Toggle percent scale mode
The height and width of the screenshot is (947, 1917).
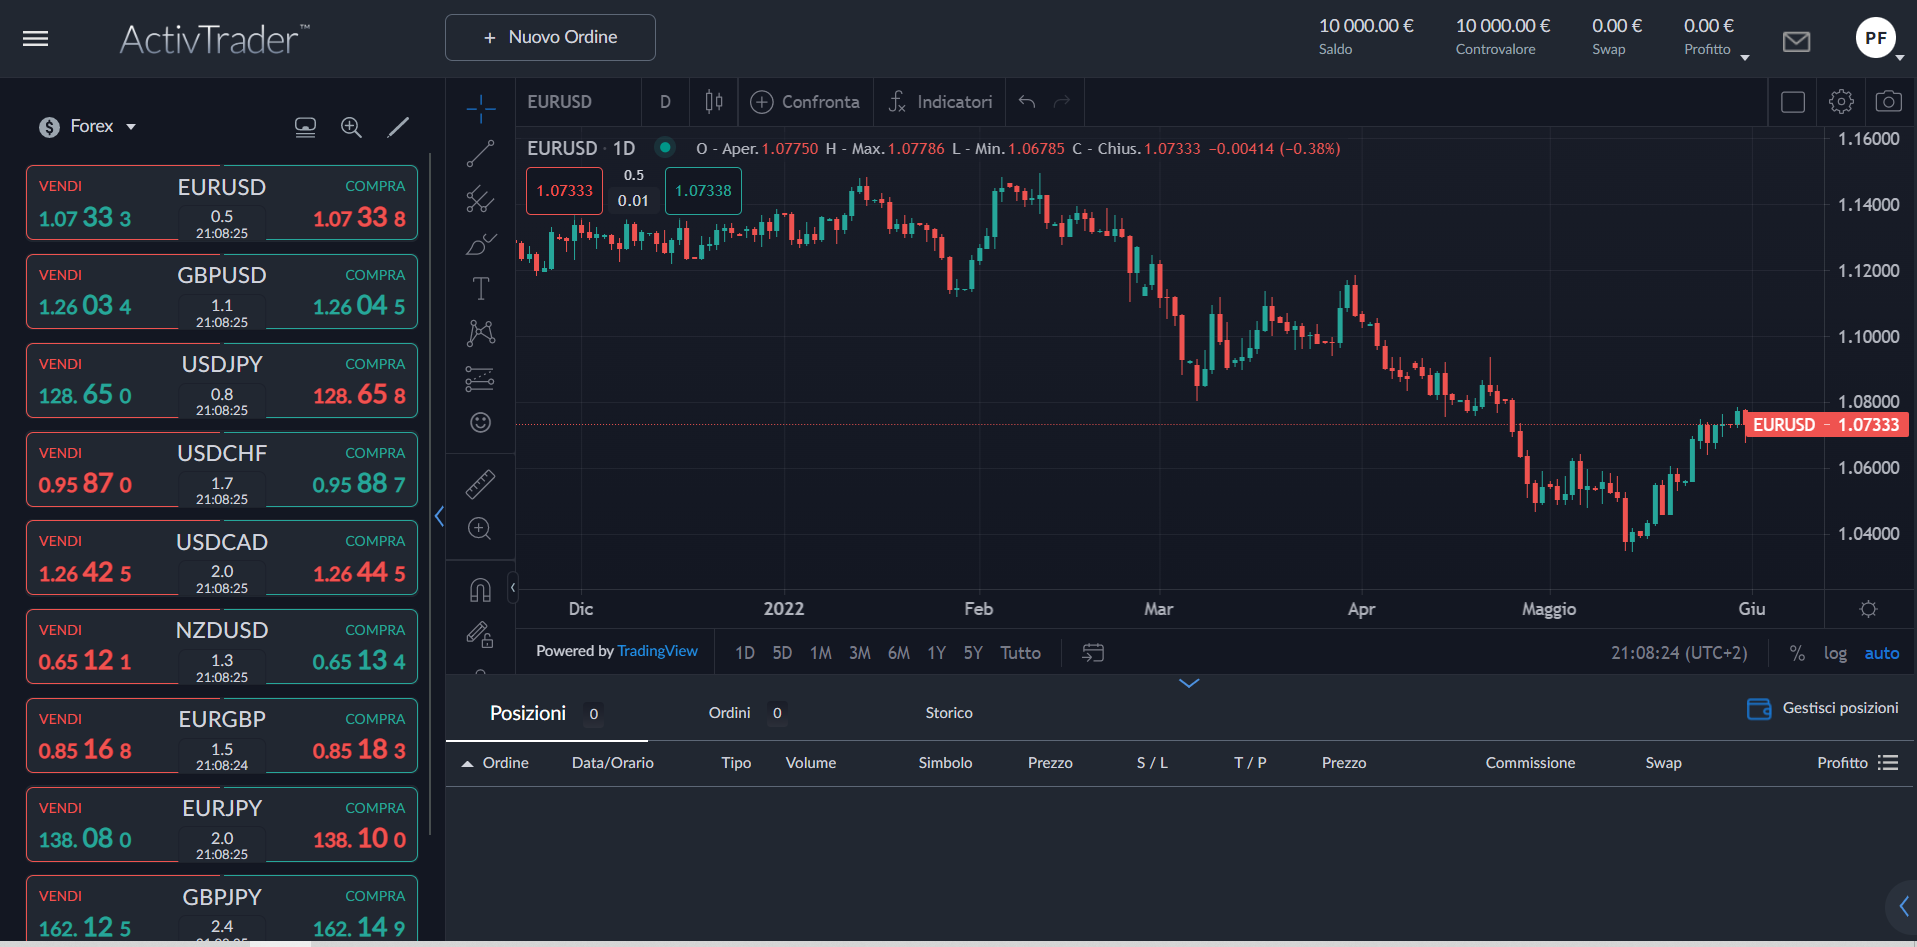pos(1797,653)
